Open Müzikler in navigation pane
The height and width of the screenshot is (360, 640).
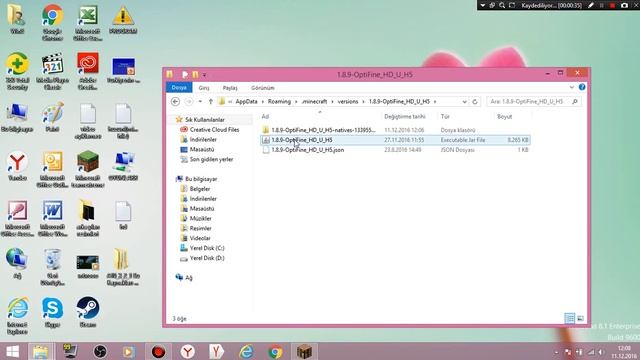coord(196,218)
